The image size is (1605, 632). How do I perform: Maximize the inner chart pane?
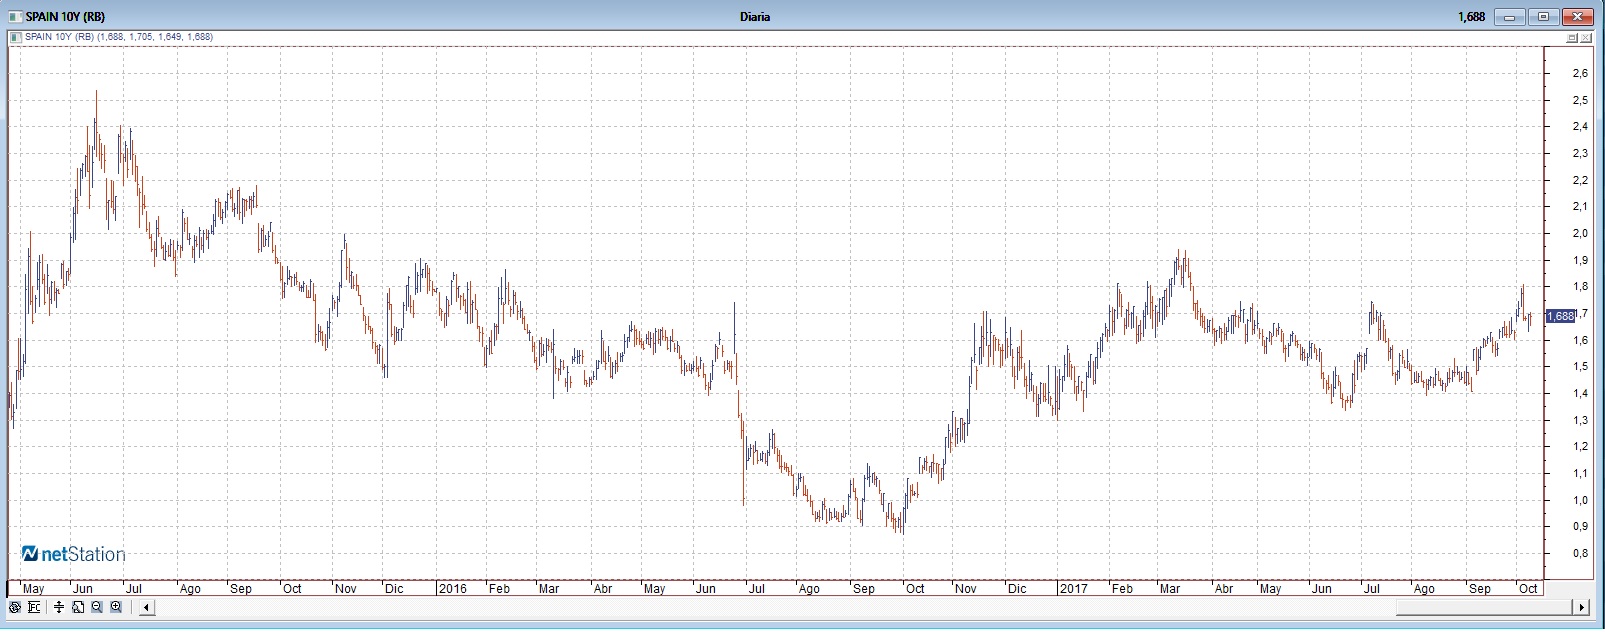[1572, 38]
